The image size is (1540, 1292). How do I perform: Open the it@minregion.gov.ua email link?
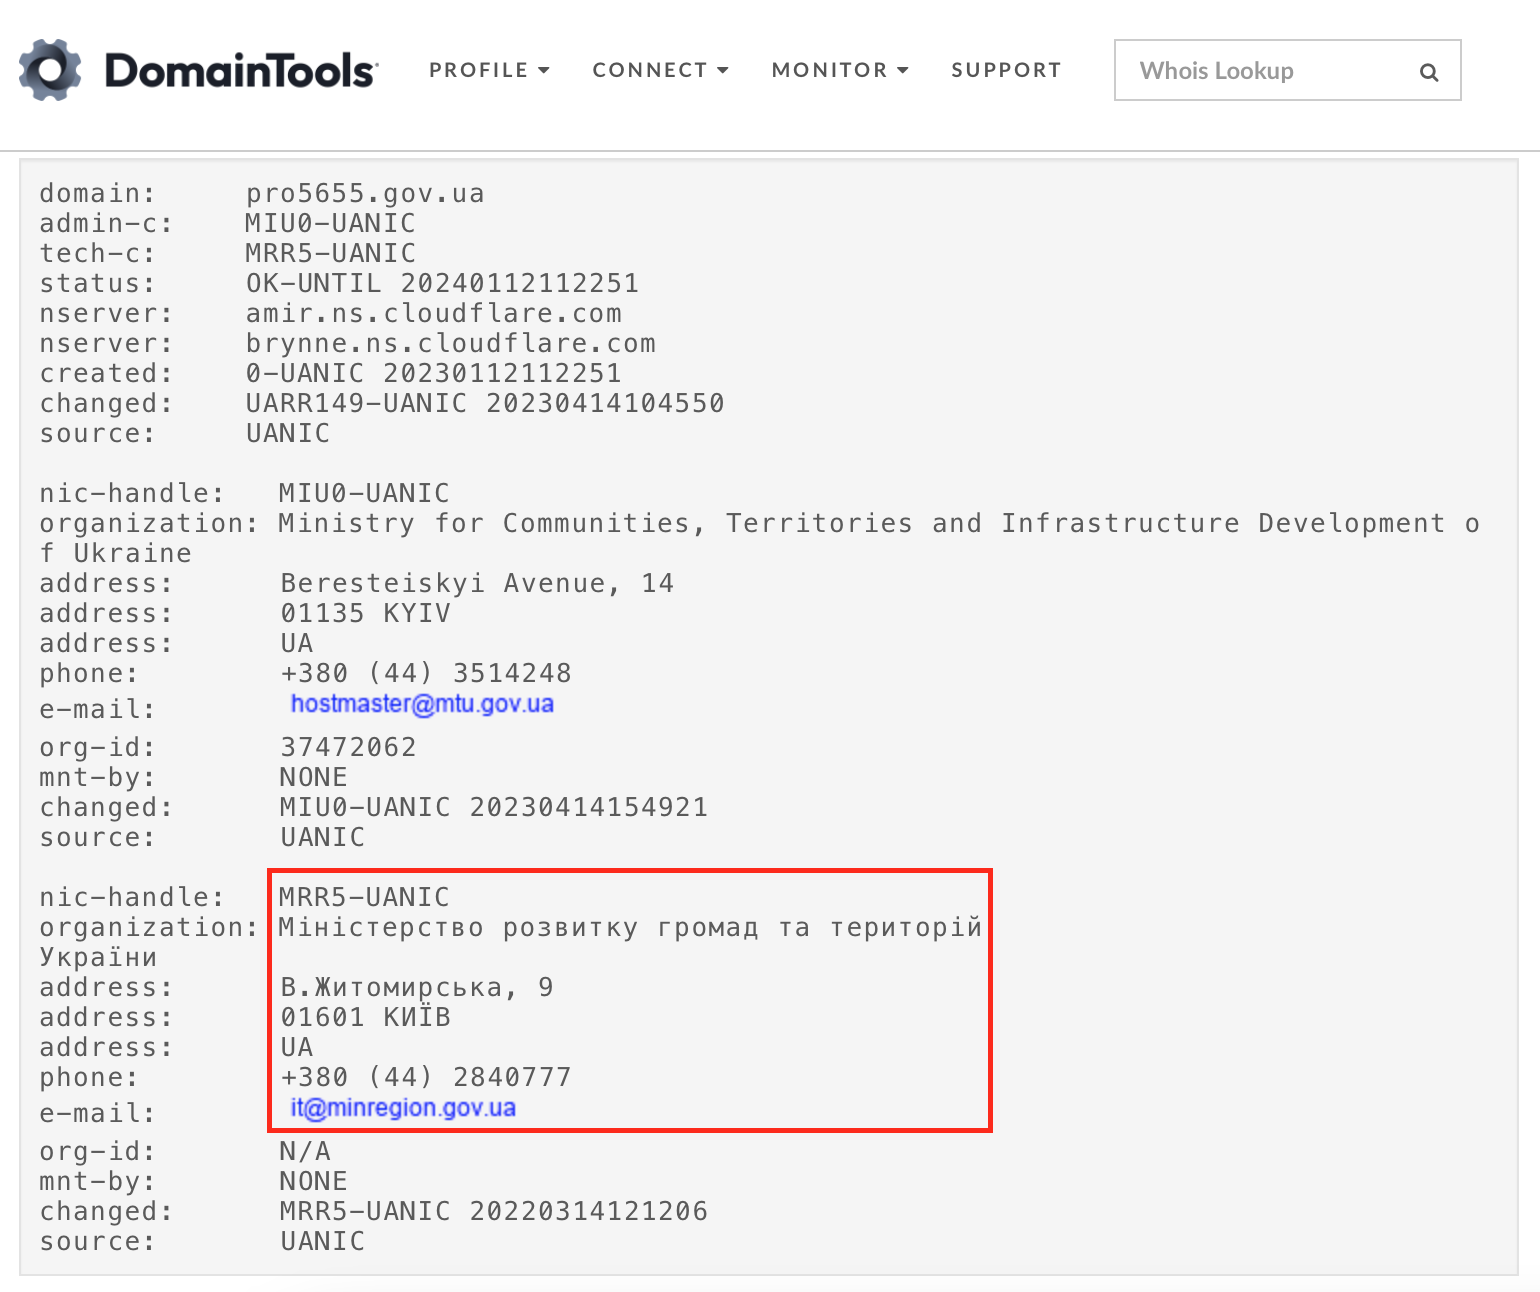(x=403, y=1108)
